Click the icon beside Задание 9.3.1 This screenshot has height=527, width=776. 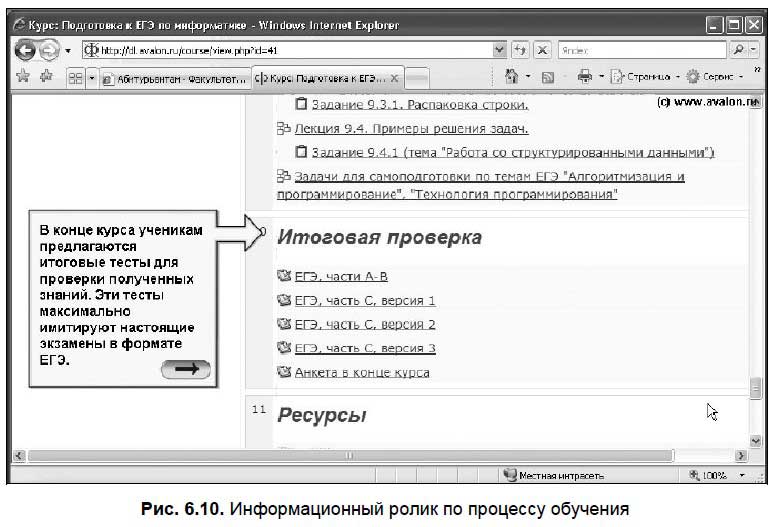point(301,104)
